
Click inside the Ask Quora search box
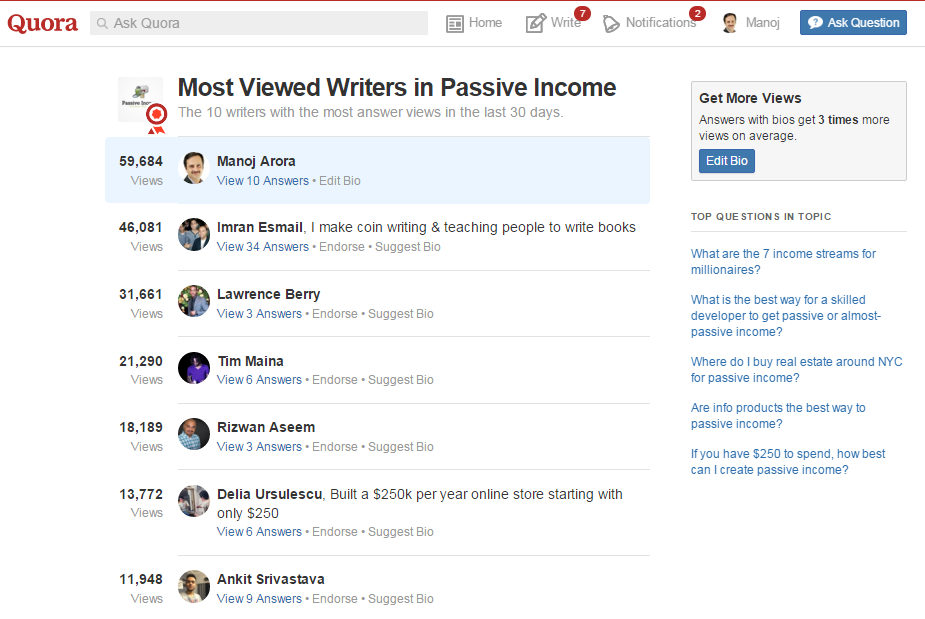pos(260,23)
